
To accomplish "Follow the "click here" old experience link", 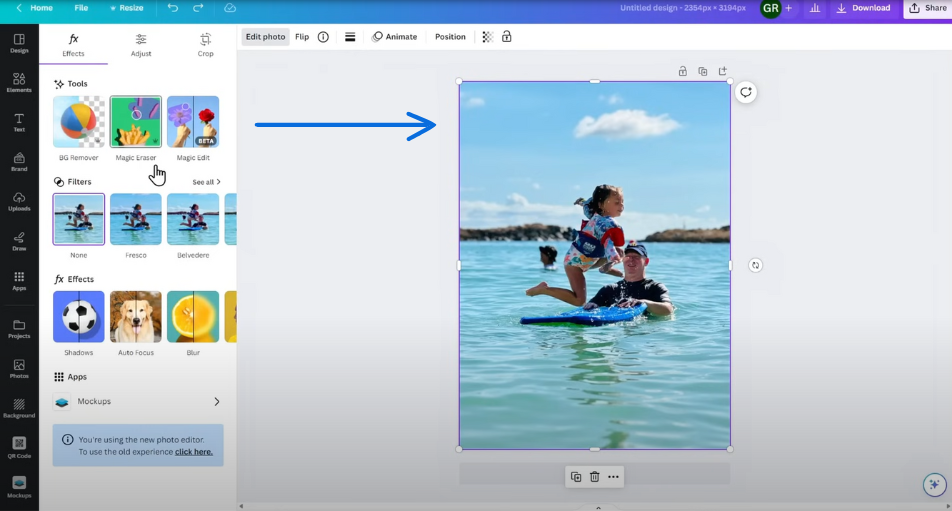I will (194, 452).
